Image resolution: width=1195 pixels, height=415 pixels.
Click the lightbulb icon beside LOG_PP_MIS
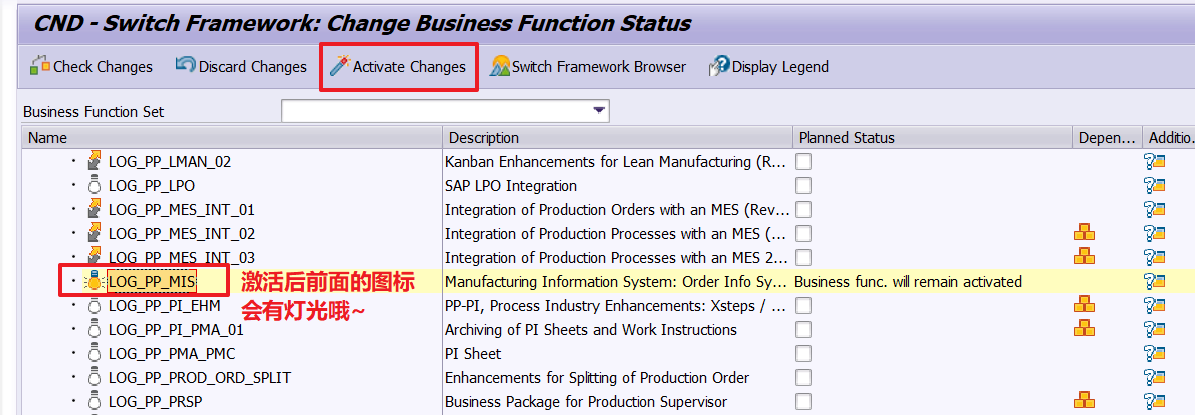coord(95,282)
